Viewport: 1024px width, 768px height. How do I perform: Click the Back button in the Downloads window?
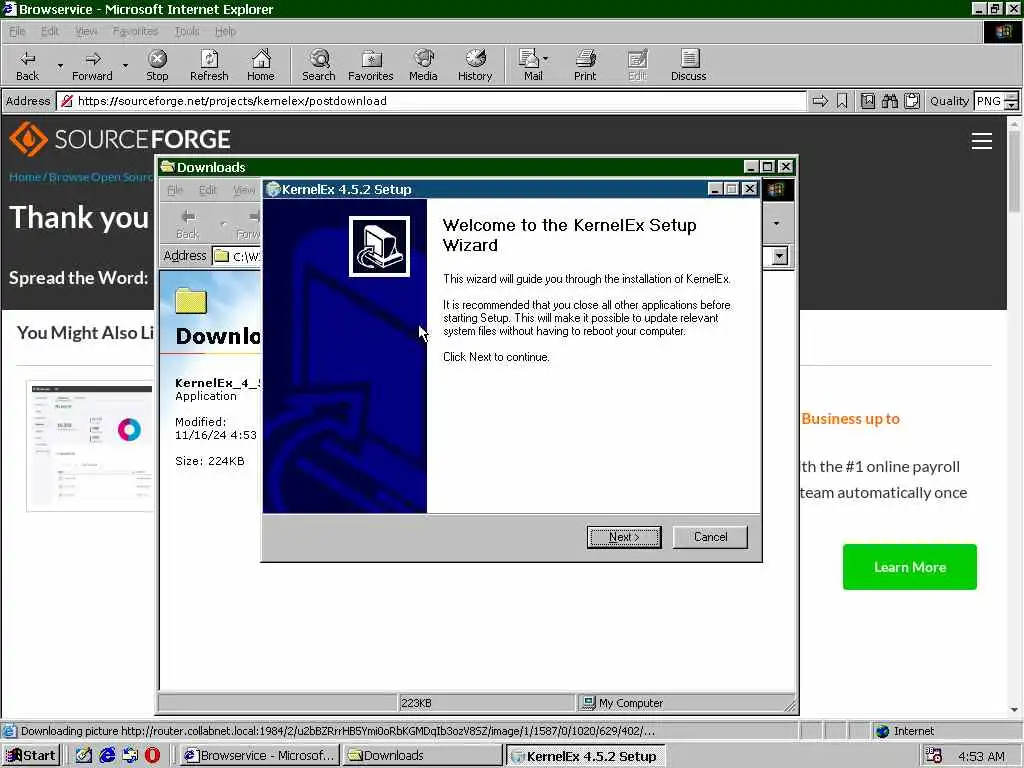(x=187, y=224)
